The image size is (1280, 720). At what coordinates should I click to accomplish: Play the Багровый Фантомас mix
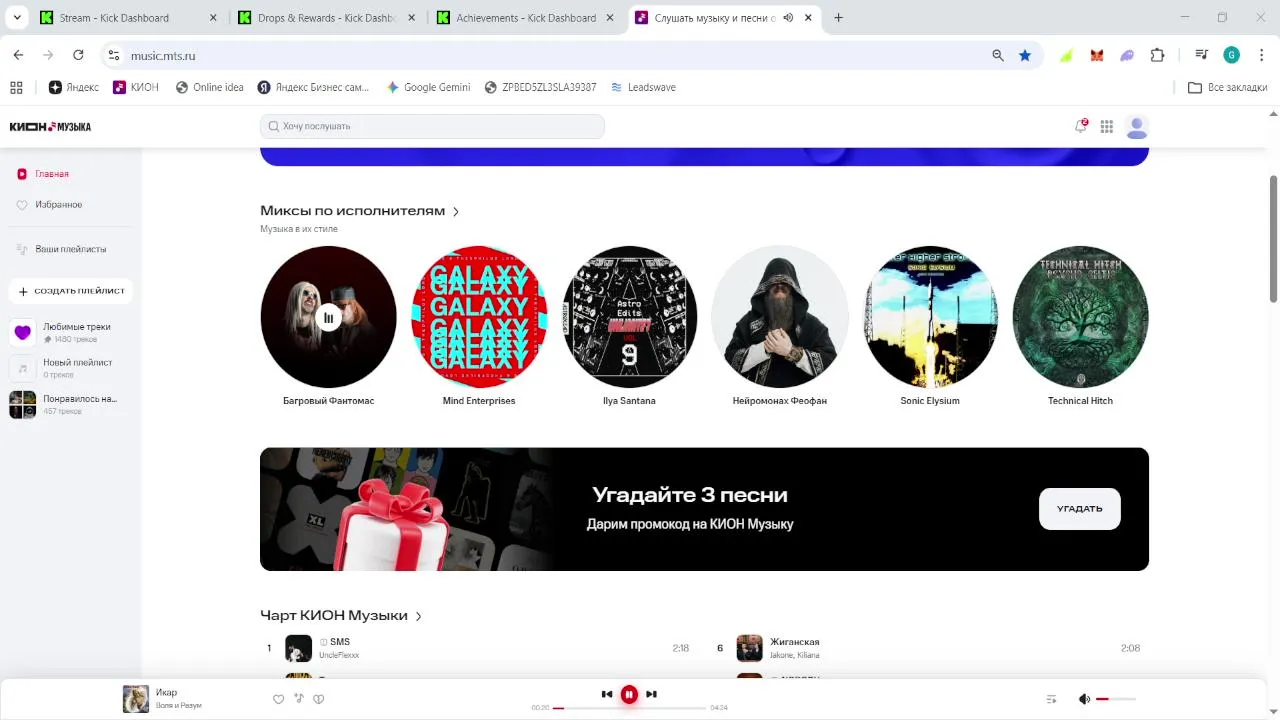328,317
